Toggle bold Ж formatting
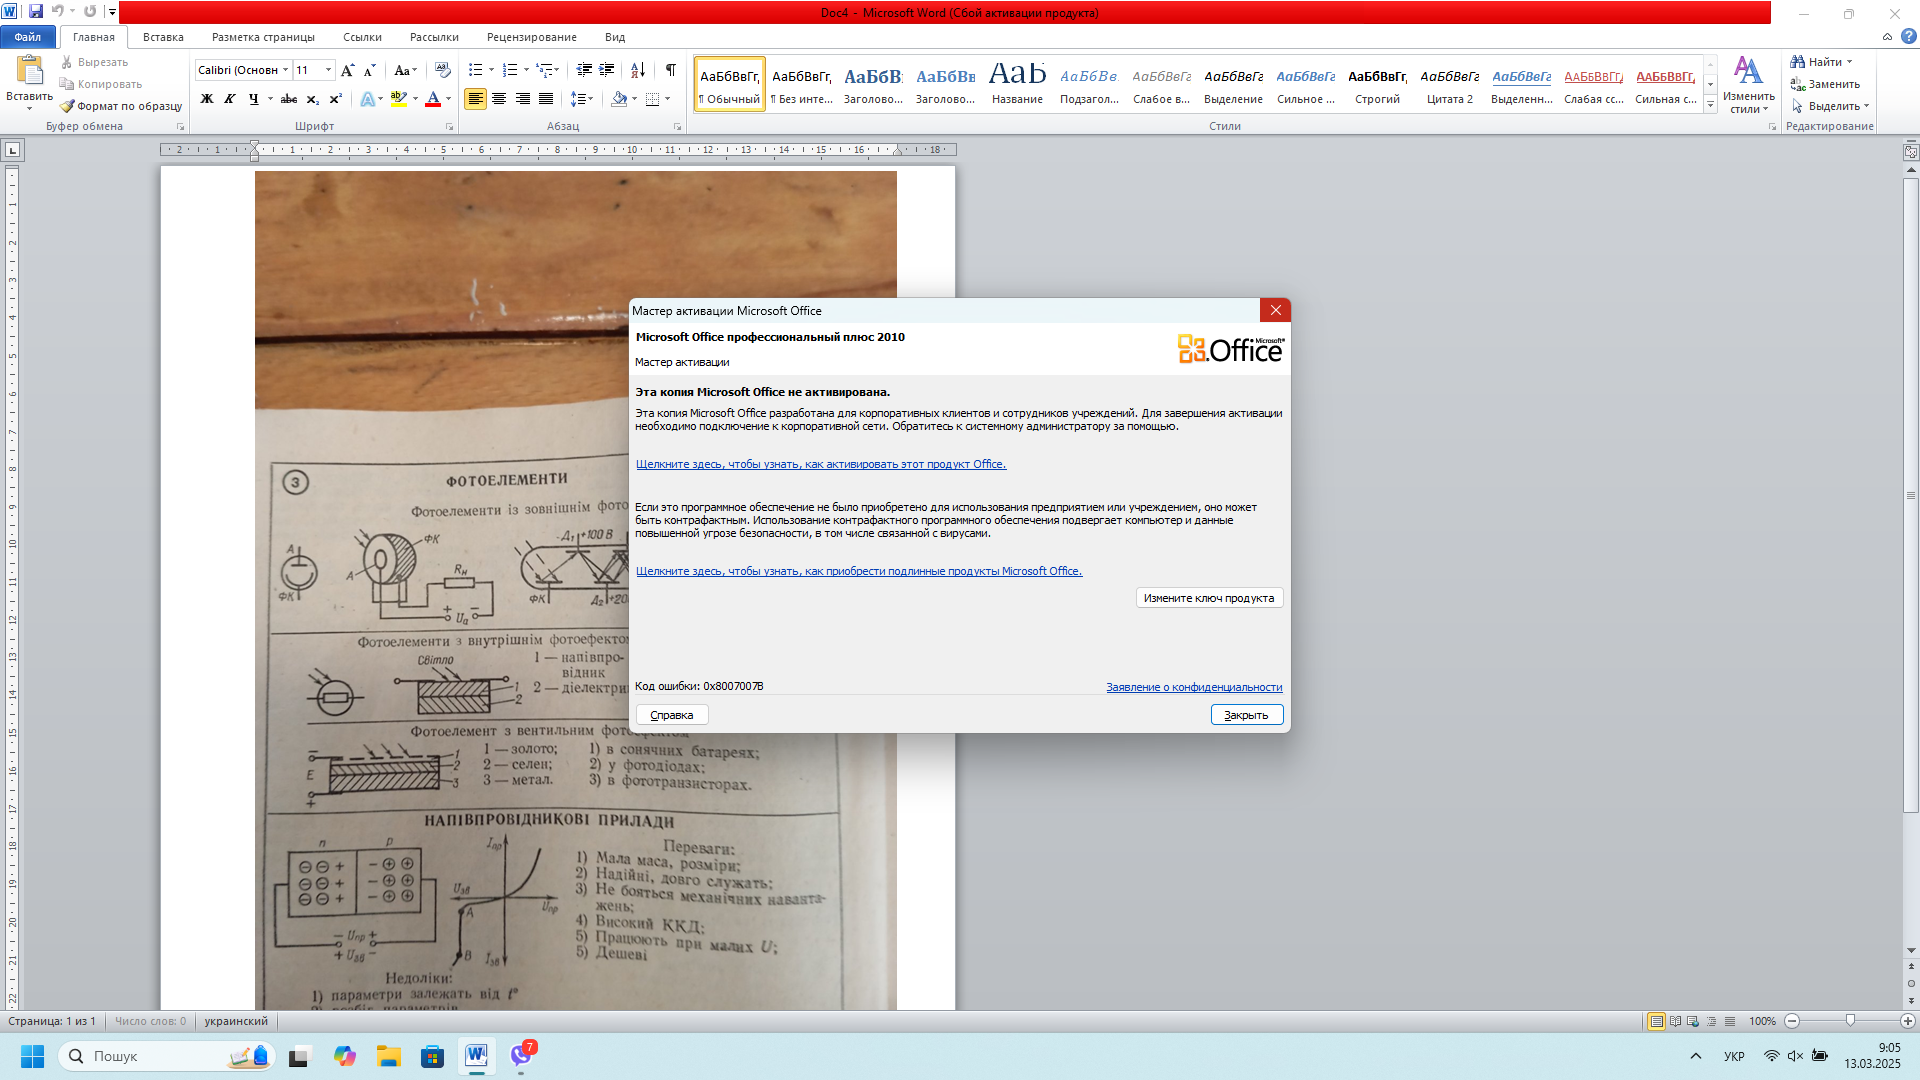1920x1080 pixels. click(207, 99)
